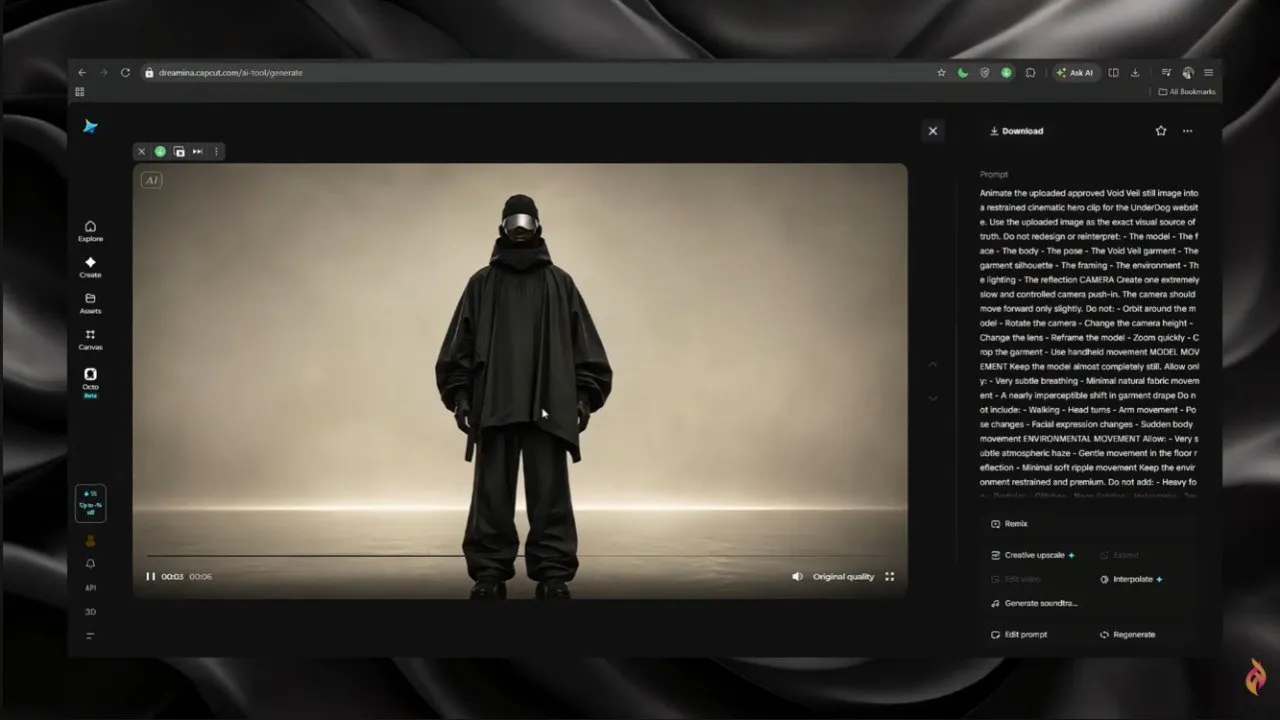This screenshot has height=720, width=1280.
Task: Click the fast-forward icon on video toolbar
Action: tap(198, 152)
